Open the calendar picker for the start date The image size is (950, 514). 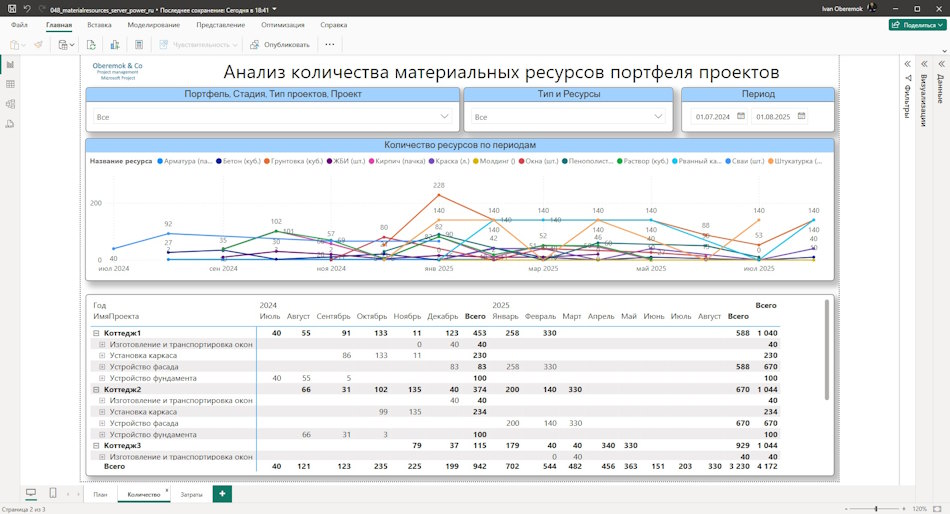(741, 116)
